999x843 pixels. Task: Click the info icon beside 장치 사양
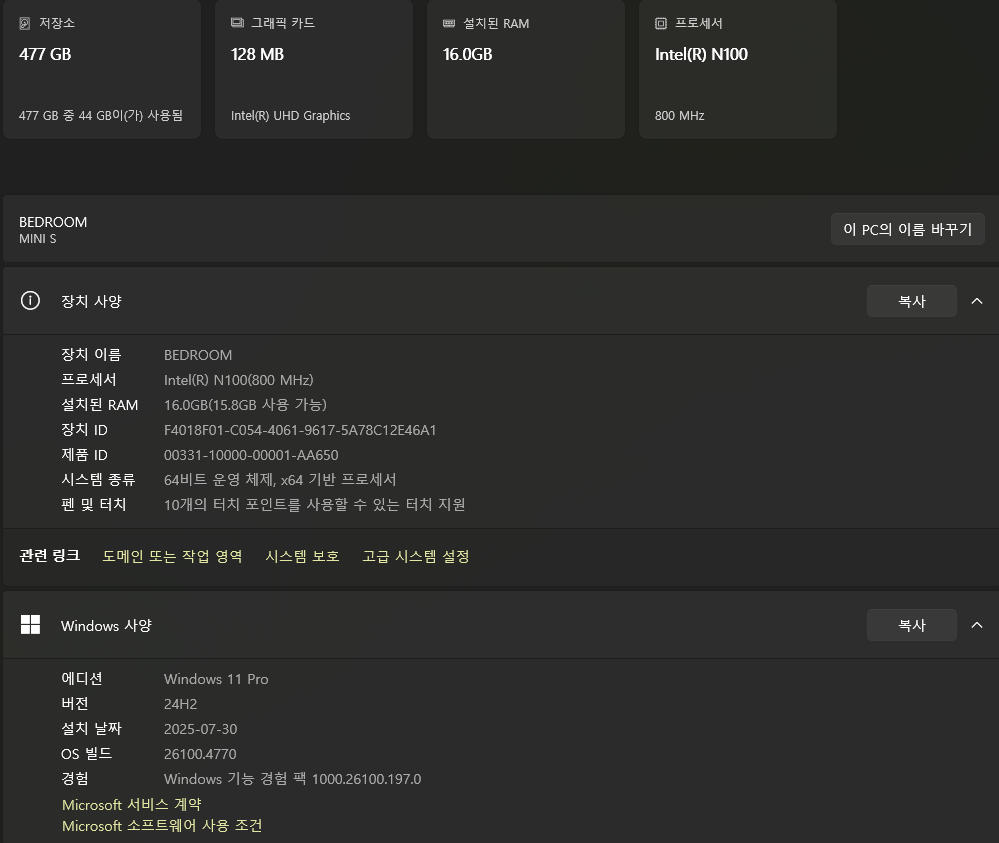click(x=30, y=301)
